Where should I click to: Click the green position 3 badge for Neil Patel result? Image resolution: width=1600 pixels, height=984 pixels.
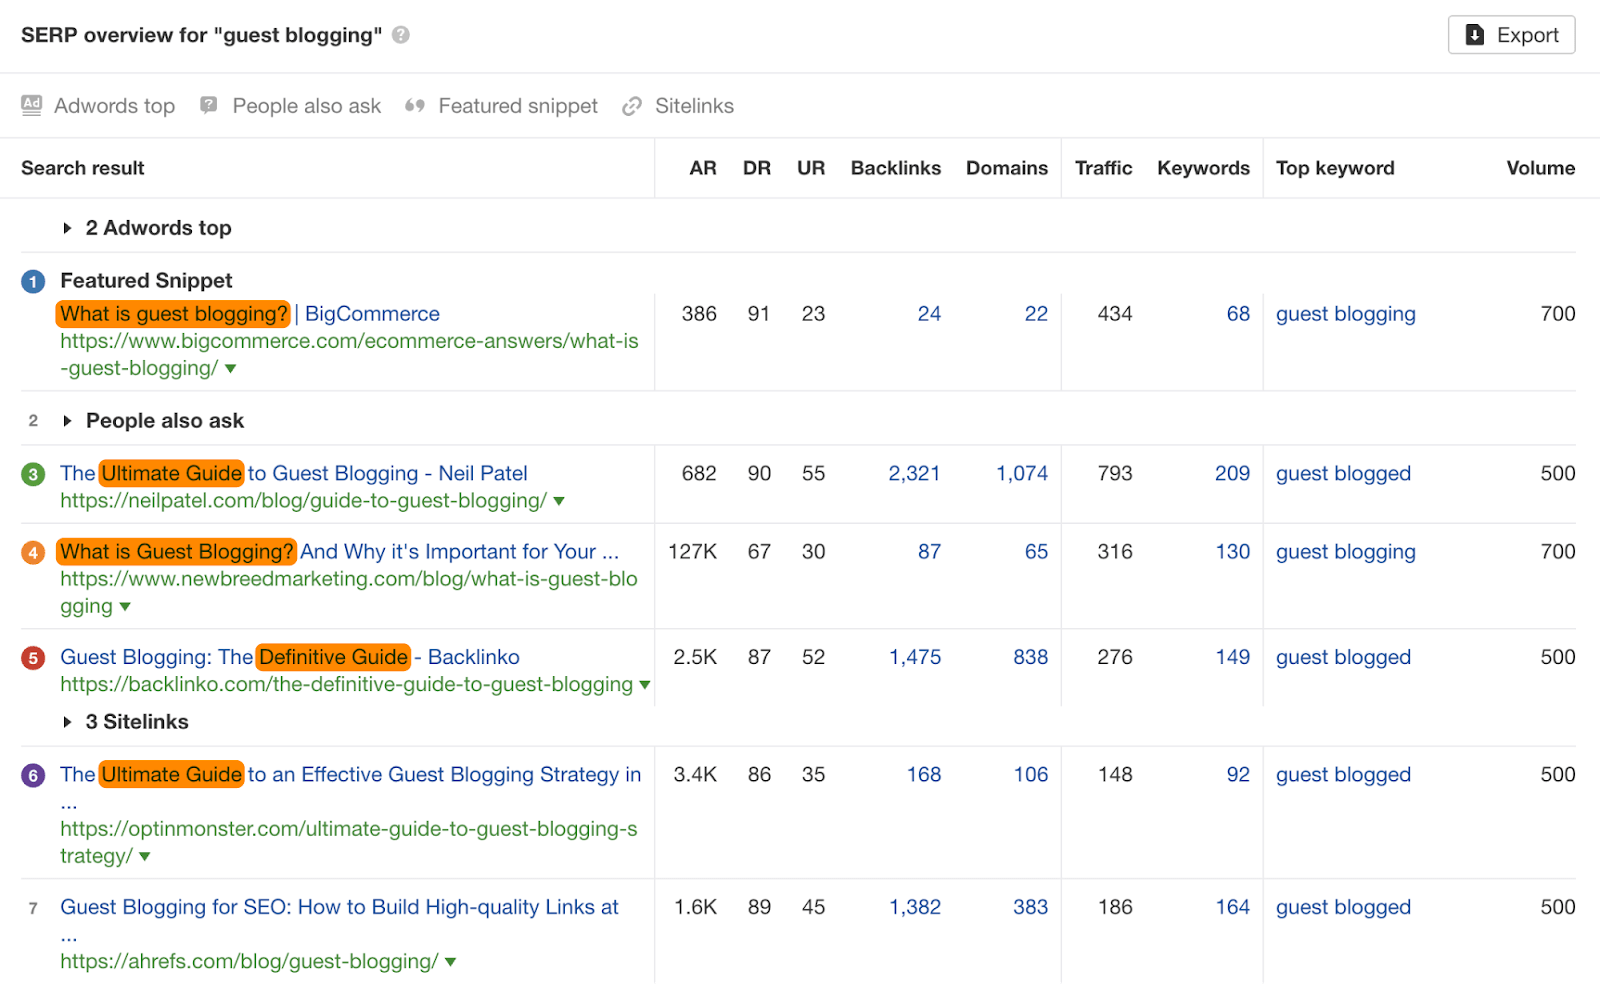(x=33, y=473)
